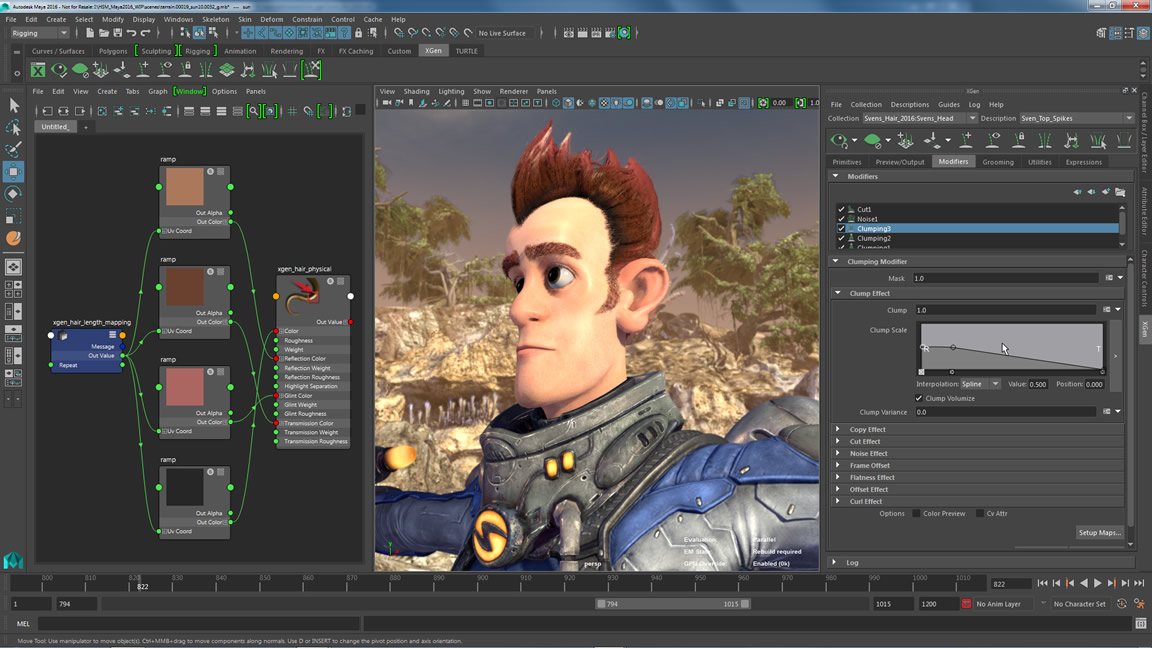
Task: Click the current frame field showing 822
Action: (x=1010, y=584)
